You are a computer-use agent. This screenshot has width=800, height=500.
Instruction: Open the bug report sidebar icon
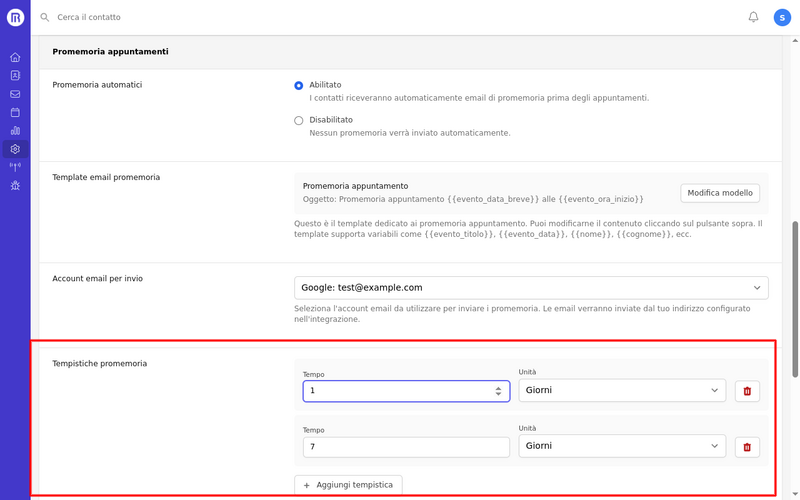(15, 185)
